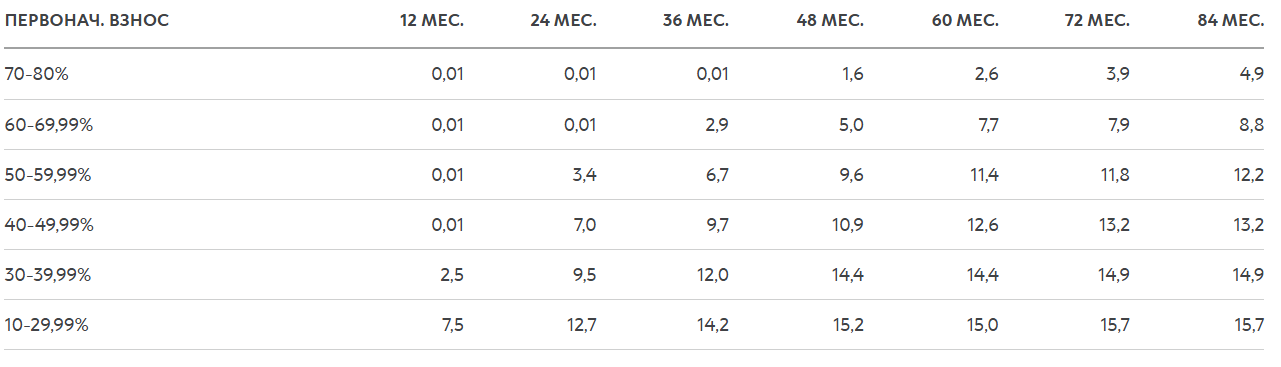Screen dimensions: 1281x367
Task: Click the 84 МЕС. column header
Action: point(1231,22)
